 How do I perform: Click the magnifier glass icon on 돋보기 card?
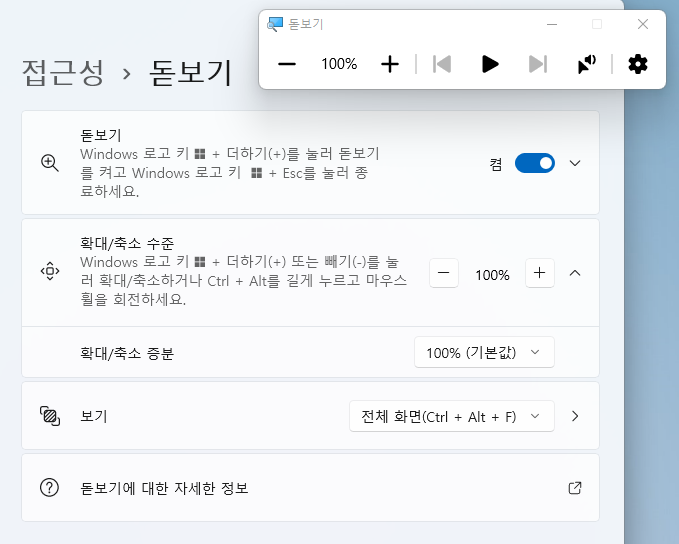[50, 163]
